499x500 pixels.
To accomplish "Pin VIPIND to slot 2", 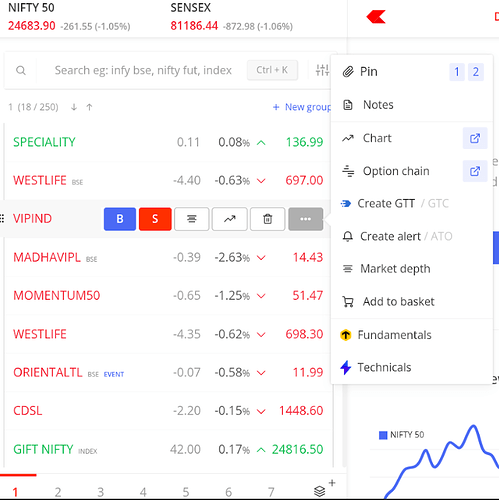I will click(x=476, y=72).
